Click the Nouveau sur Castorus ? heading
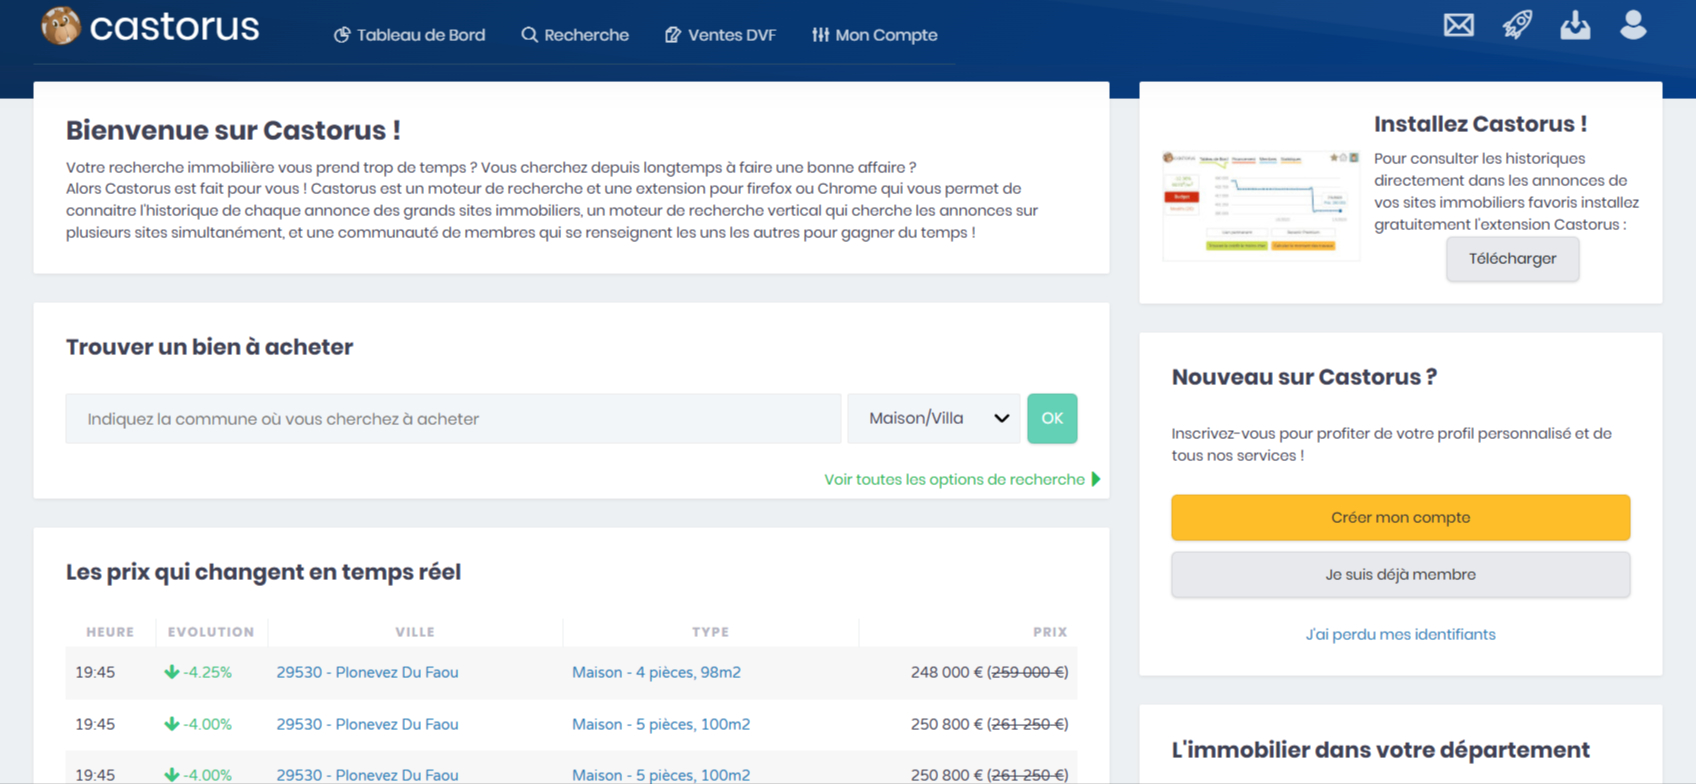 1304,377
